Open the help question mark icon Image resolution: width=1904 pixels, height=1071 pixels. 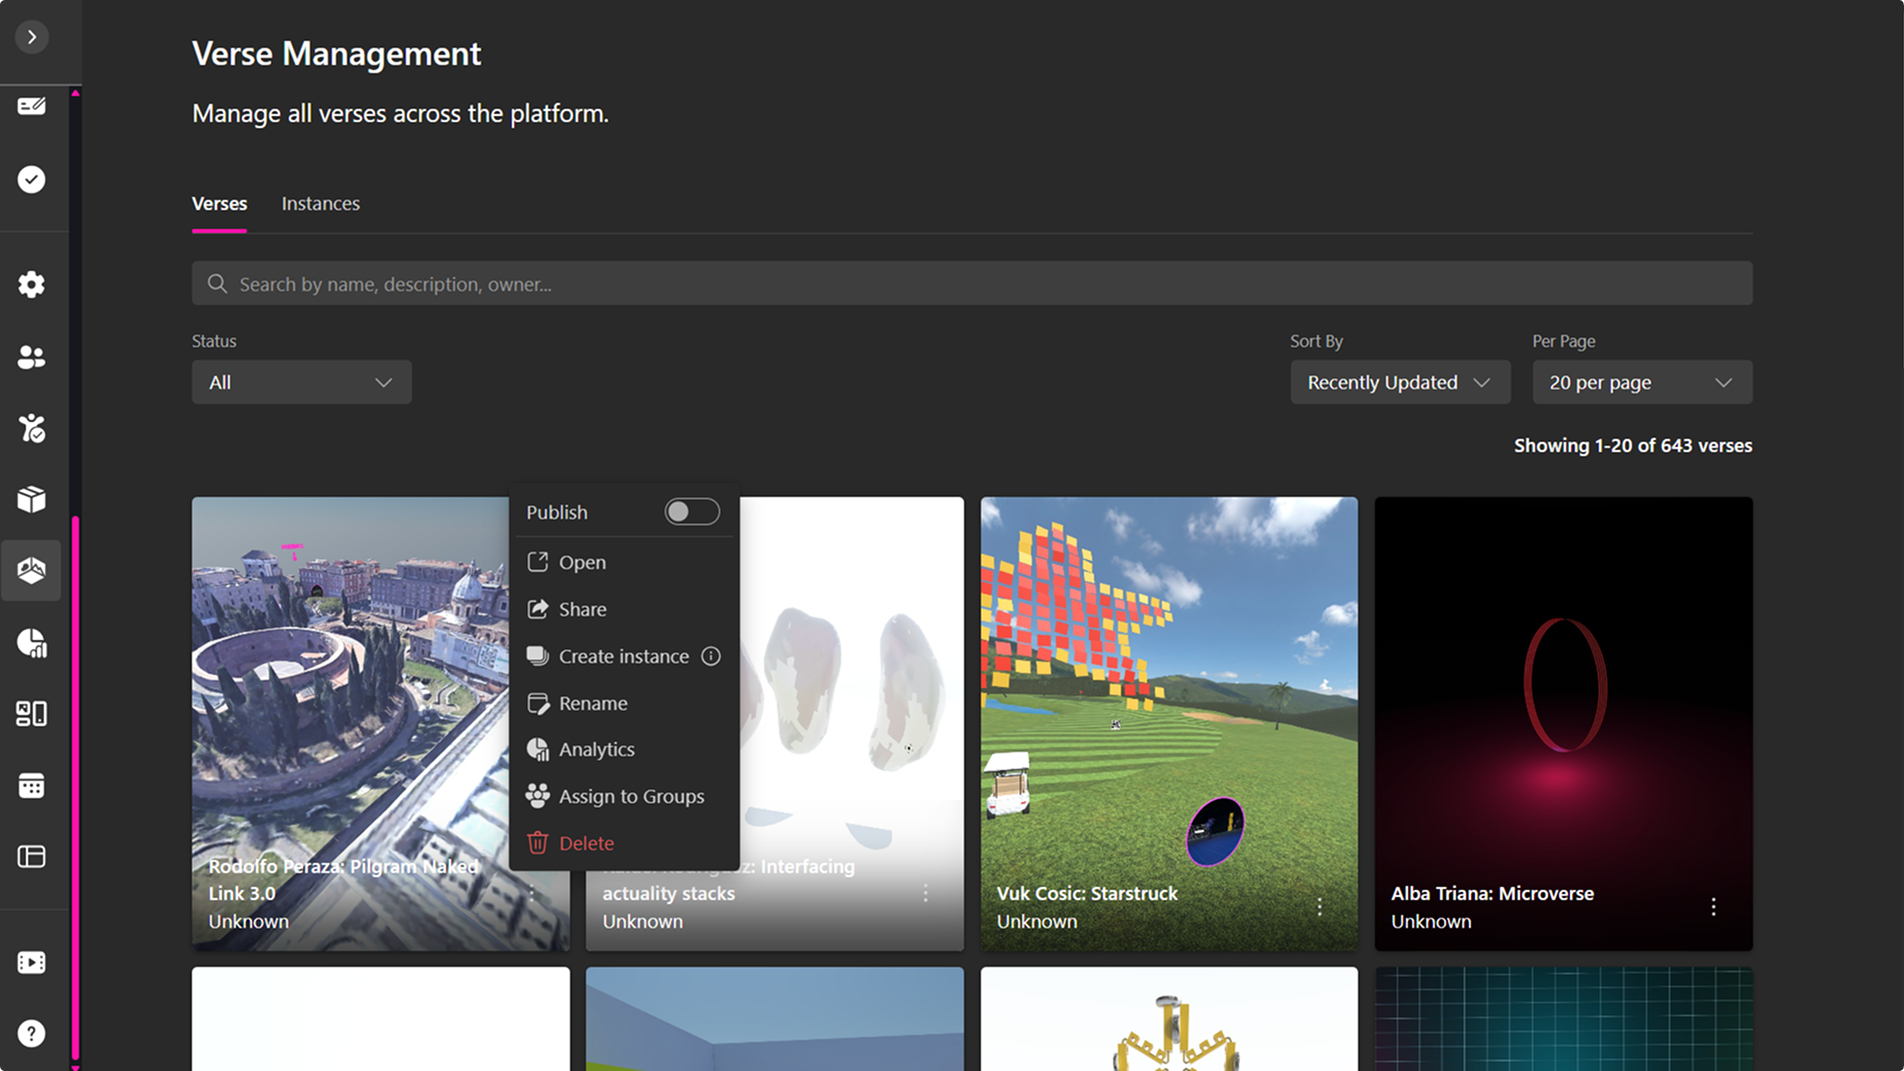tap(32, 1033)
